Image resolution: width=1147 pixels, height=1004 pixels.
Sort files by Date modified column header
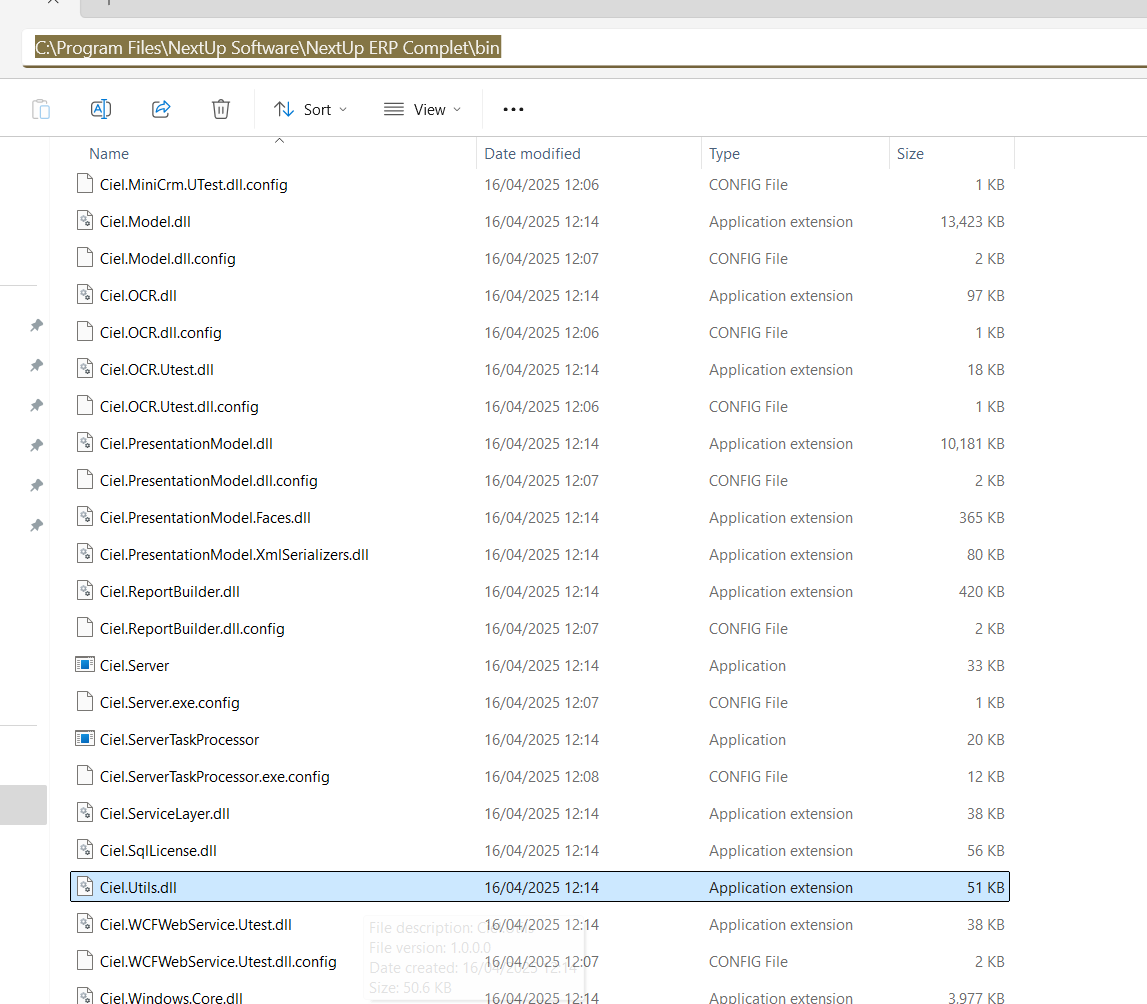[x=532, y=154]
